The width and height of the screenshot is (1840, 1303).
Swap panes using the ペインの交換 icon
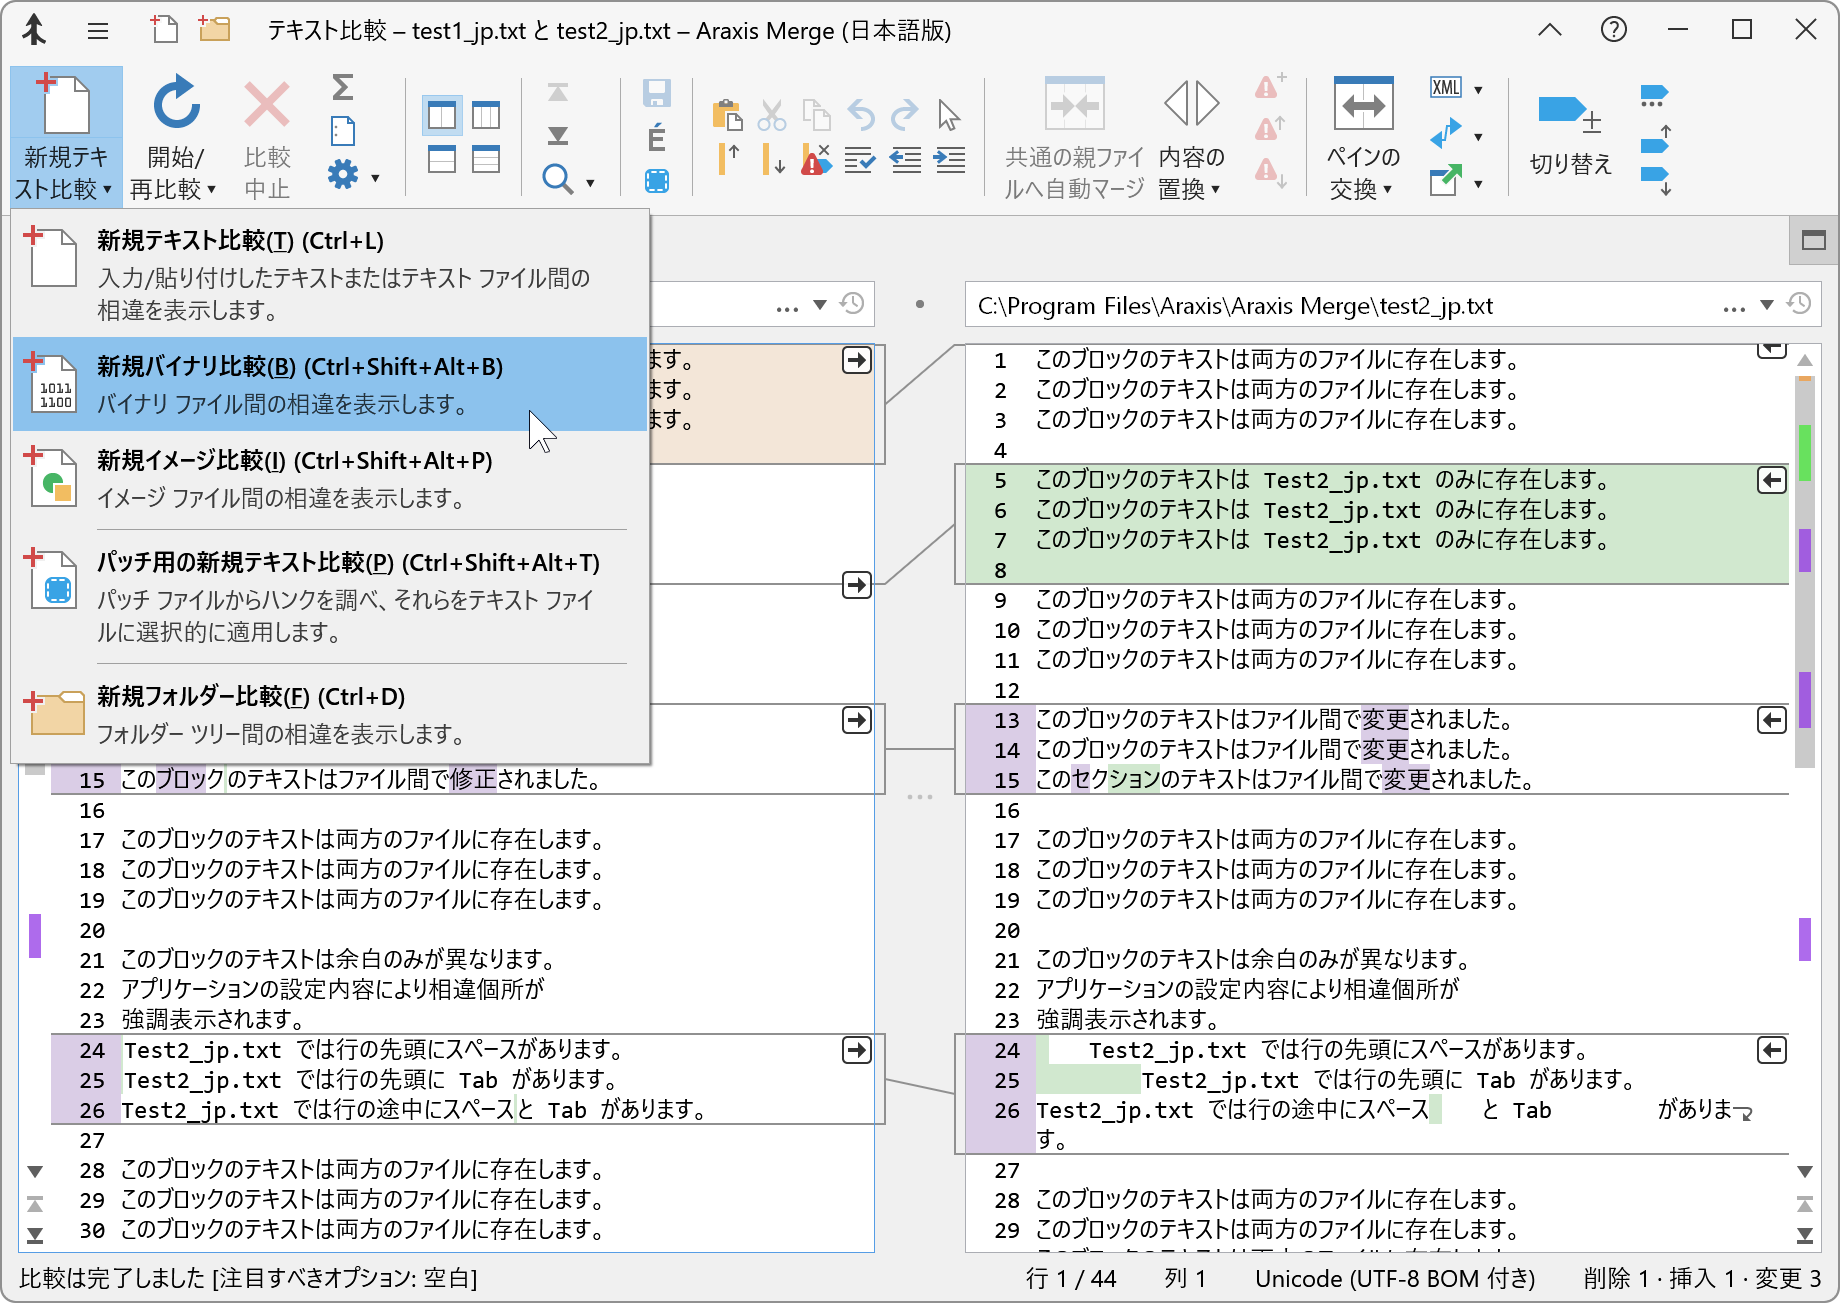pyautogui.click(x=1362, y=105)
